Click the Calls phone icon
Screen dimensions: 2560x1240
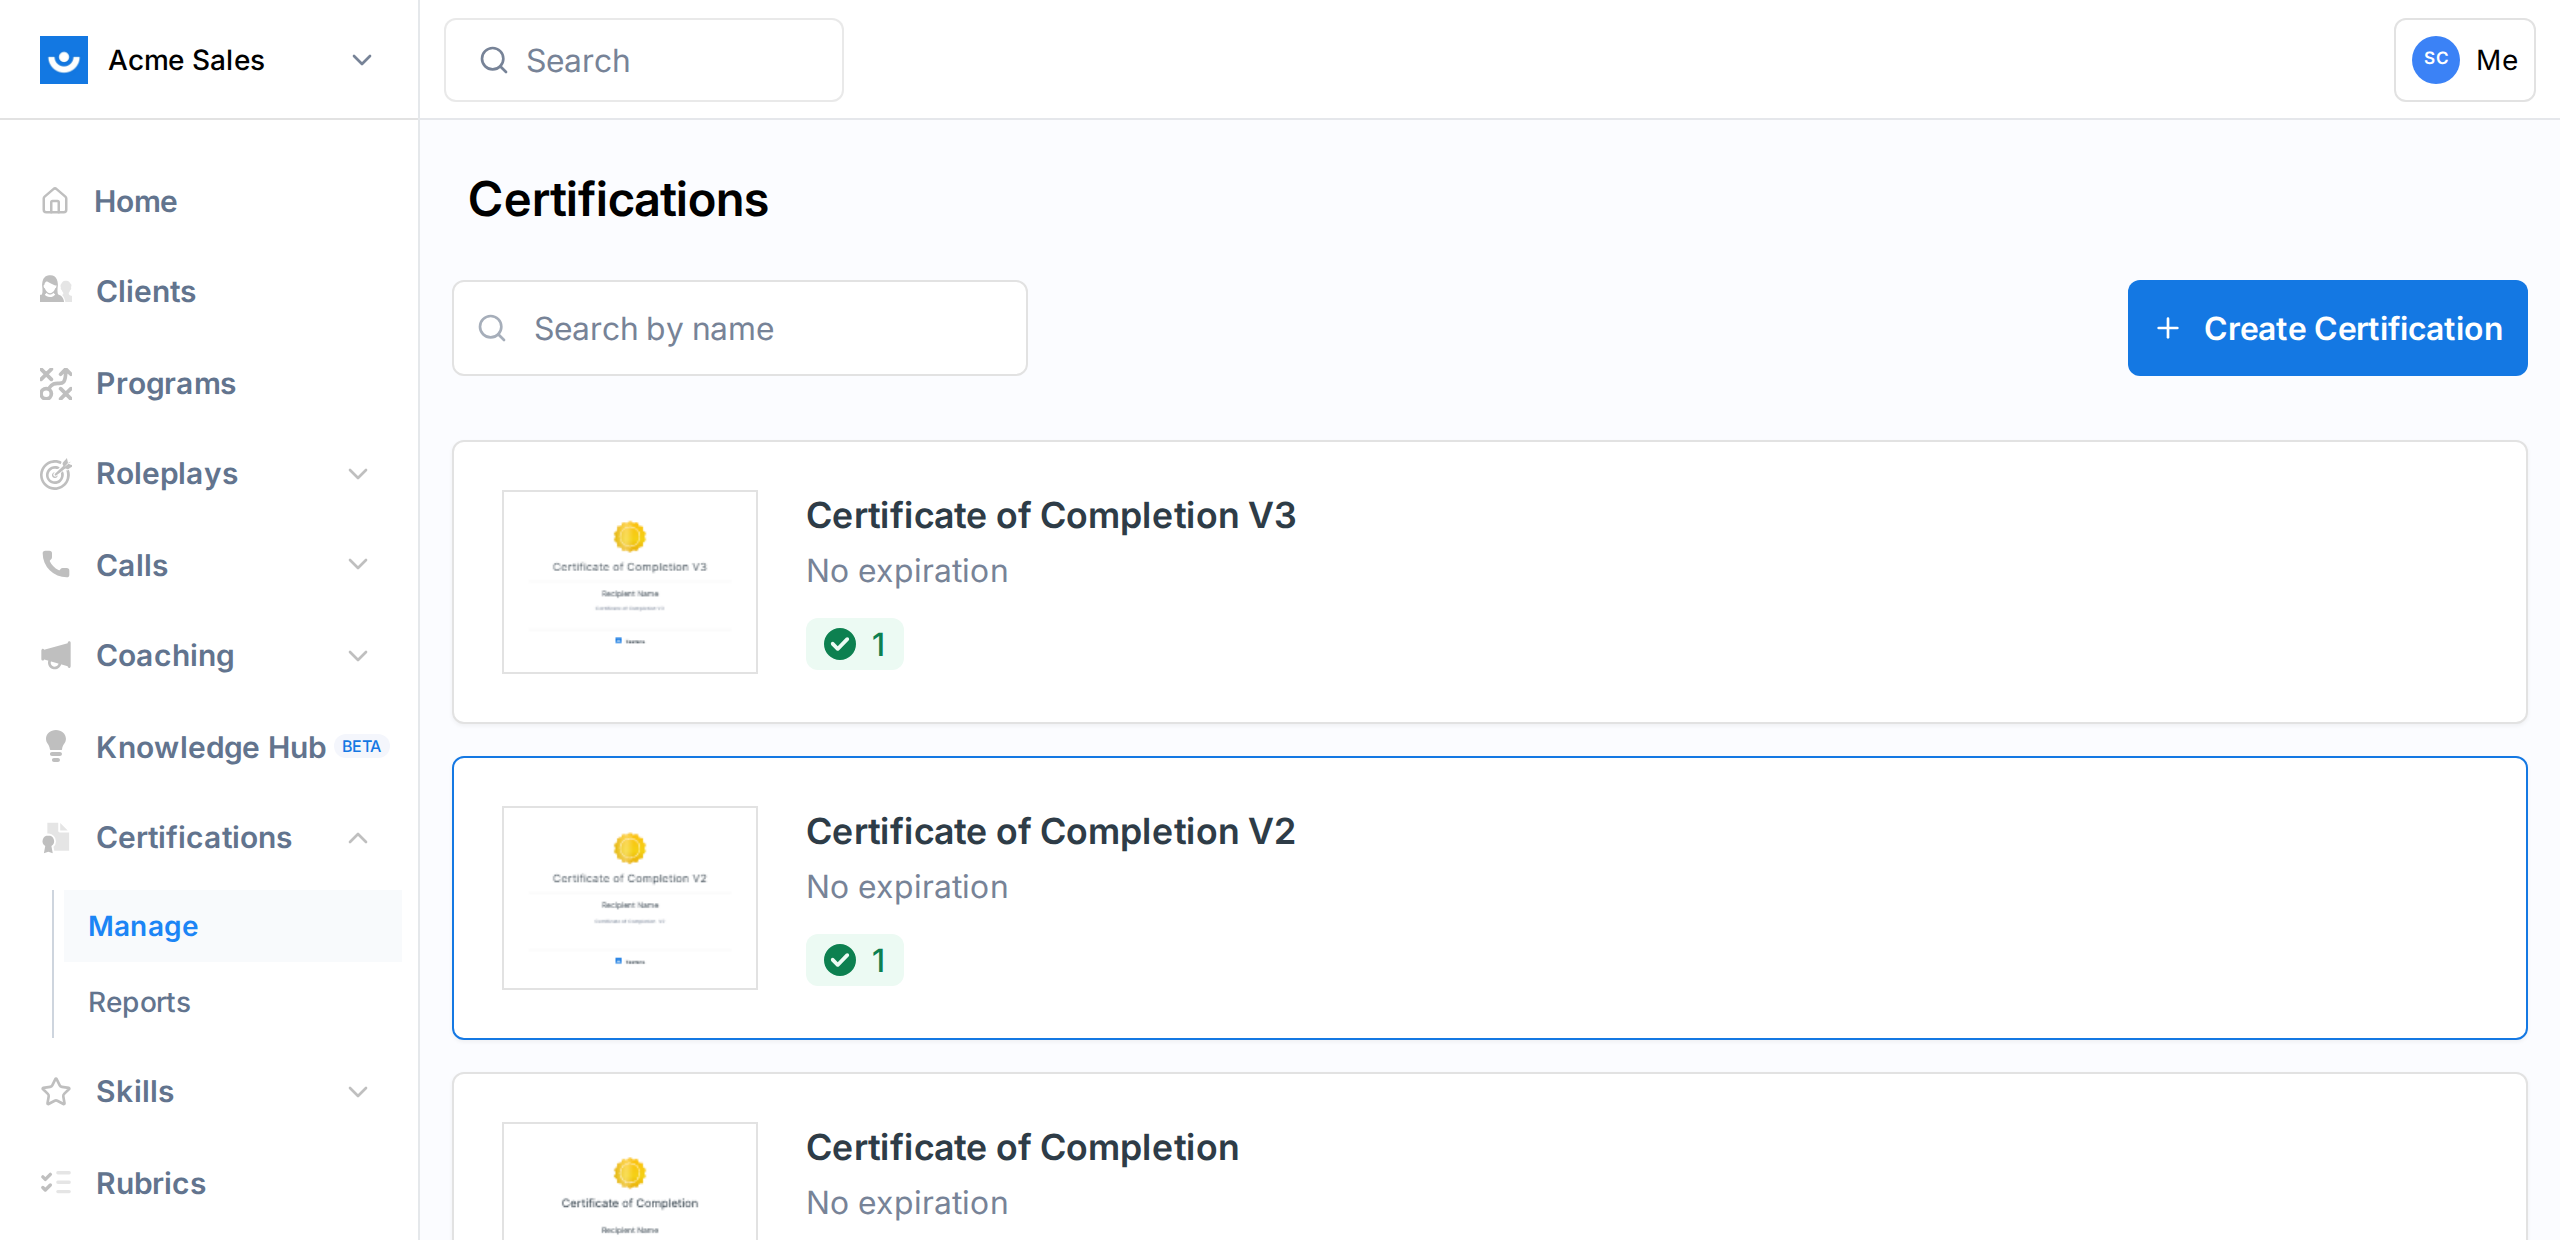(x=55, y=564)
